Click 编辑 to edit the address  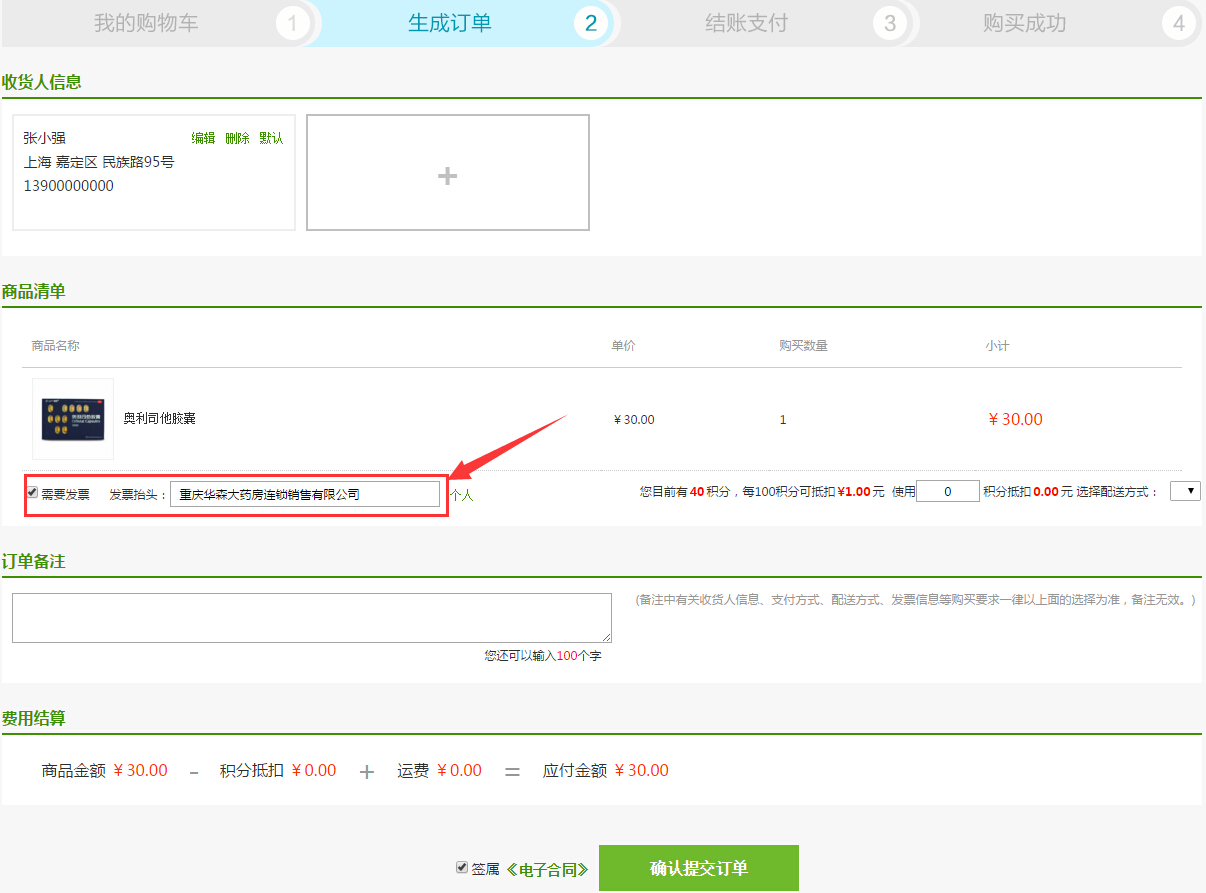click(203, 138)
